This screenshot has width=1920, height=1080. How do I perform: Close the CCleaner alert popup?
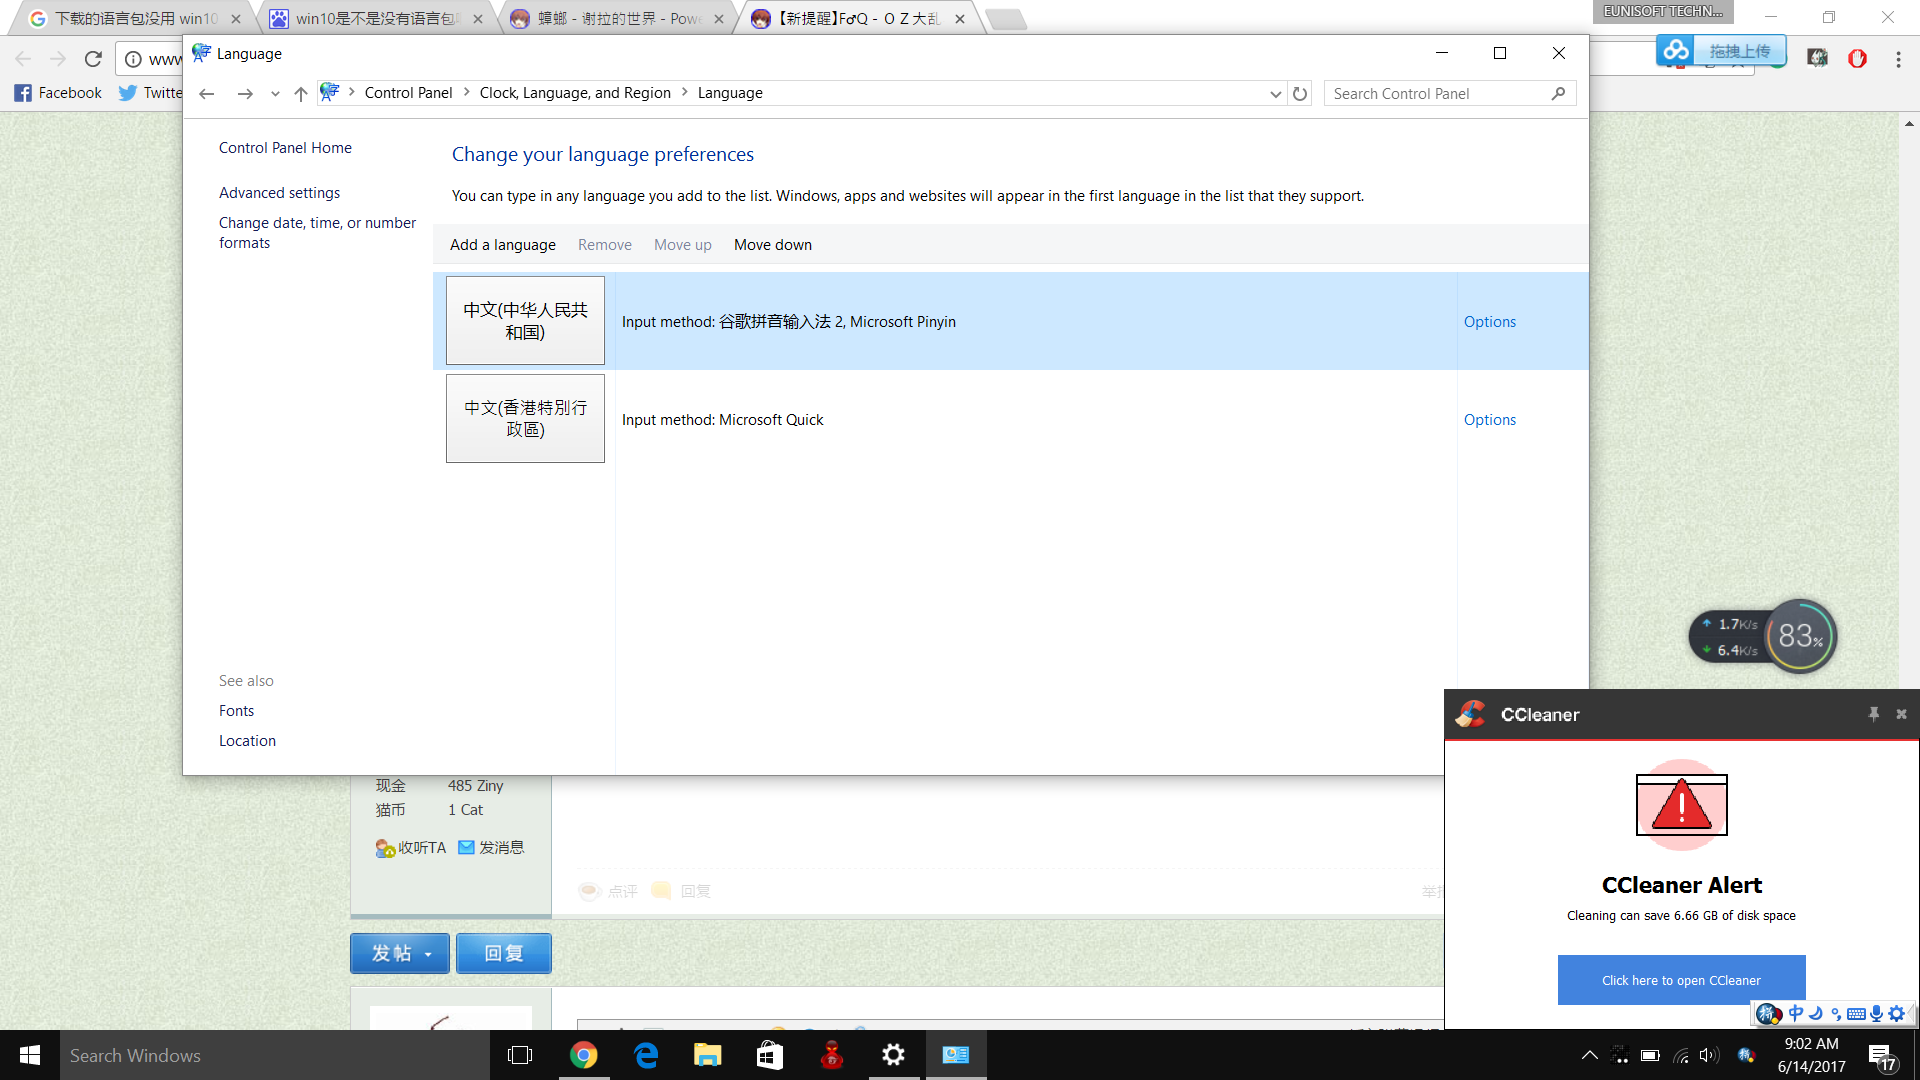click(x=1901, y=714)
